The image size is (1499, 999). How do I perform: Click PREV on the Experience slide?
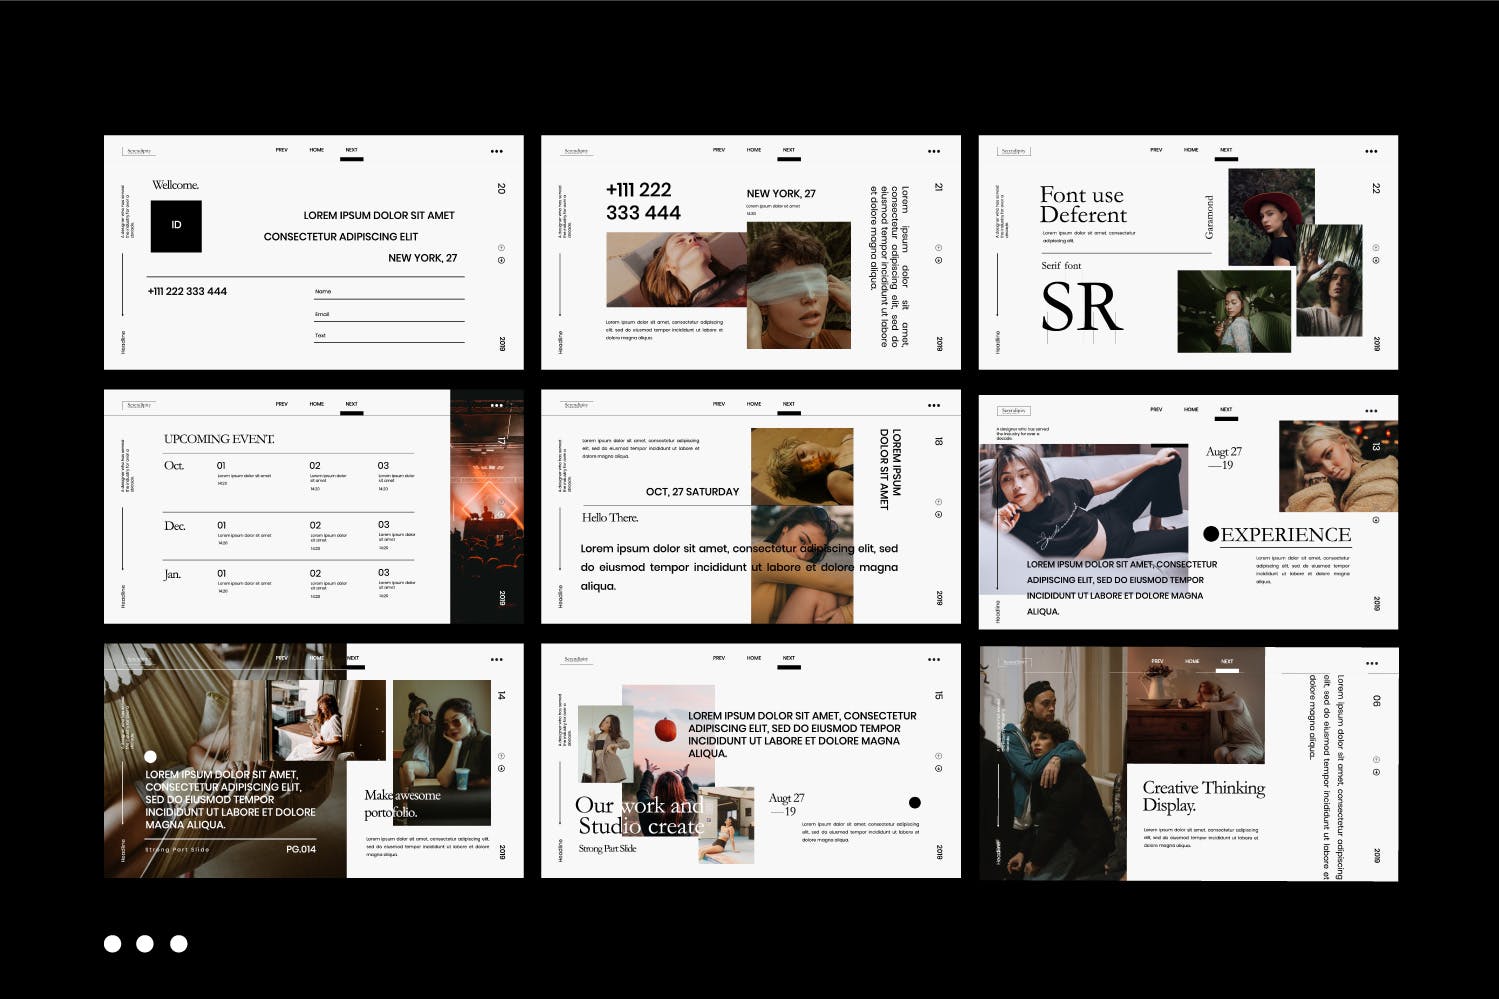pos(1156,409)
